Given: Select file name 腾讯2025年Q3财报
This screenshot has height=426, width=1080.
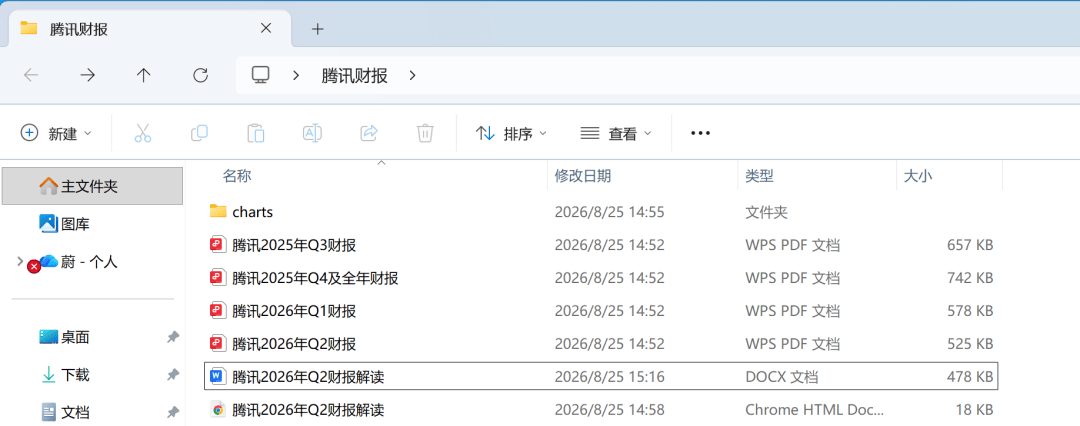Looking at the screenshot, I should 294,245.
